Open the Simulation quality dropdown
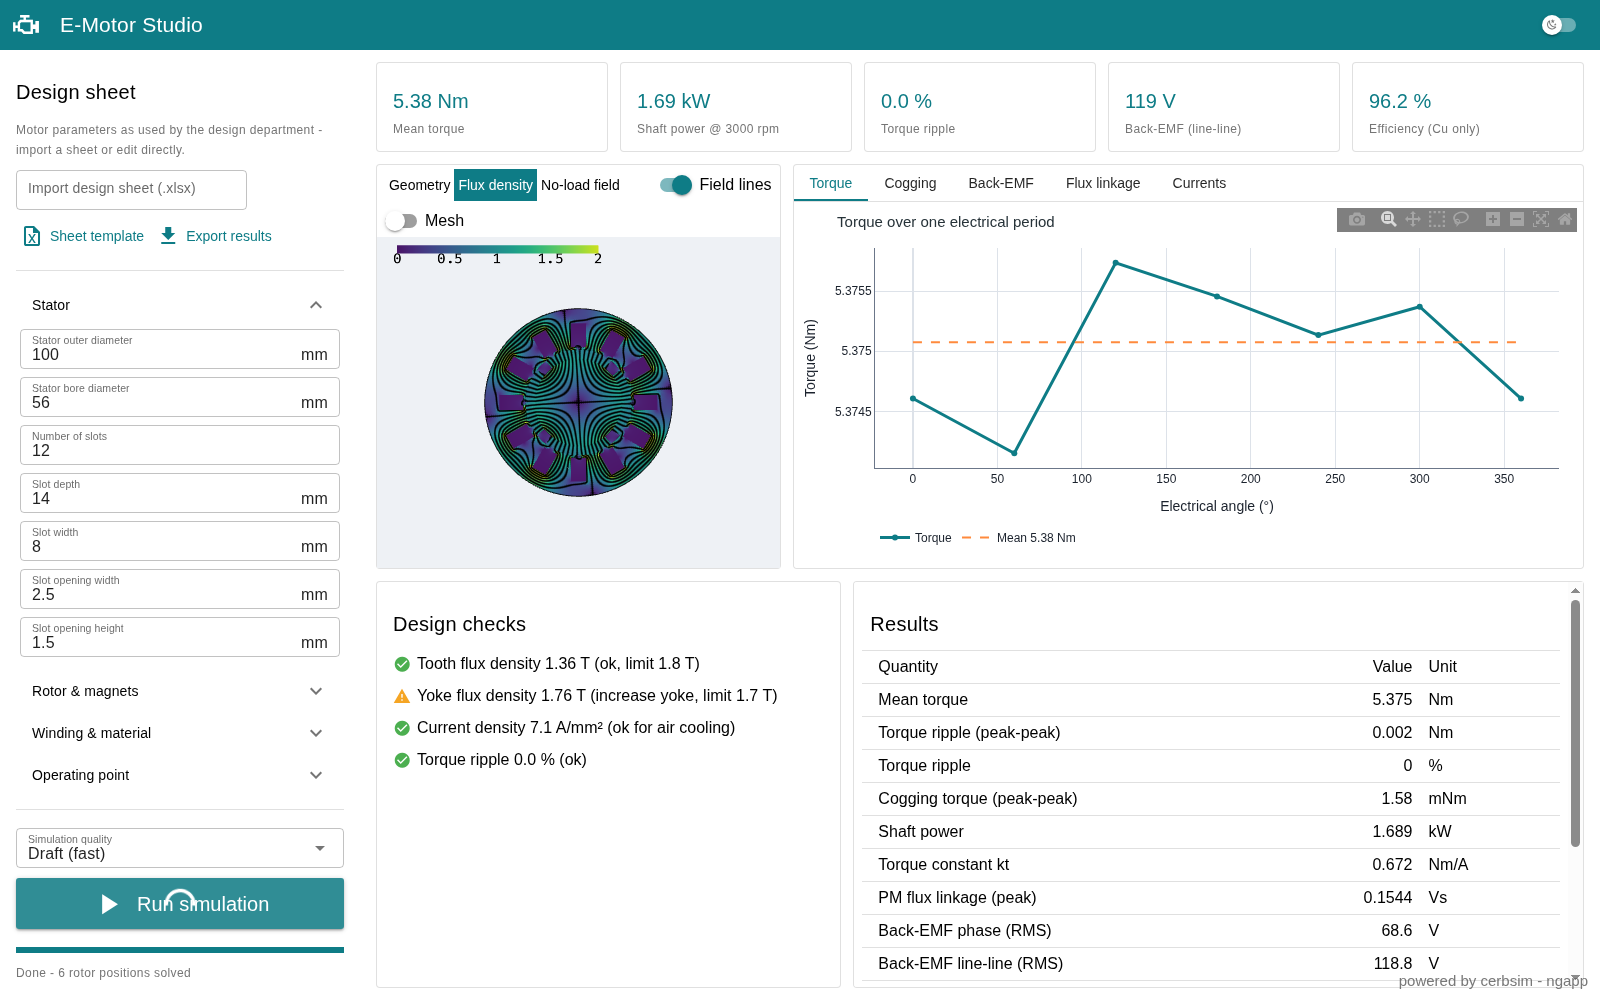Viewport: 1600px width, 1000px height. tap(180, 848)
